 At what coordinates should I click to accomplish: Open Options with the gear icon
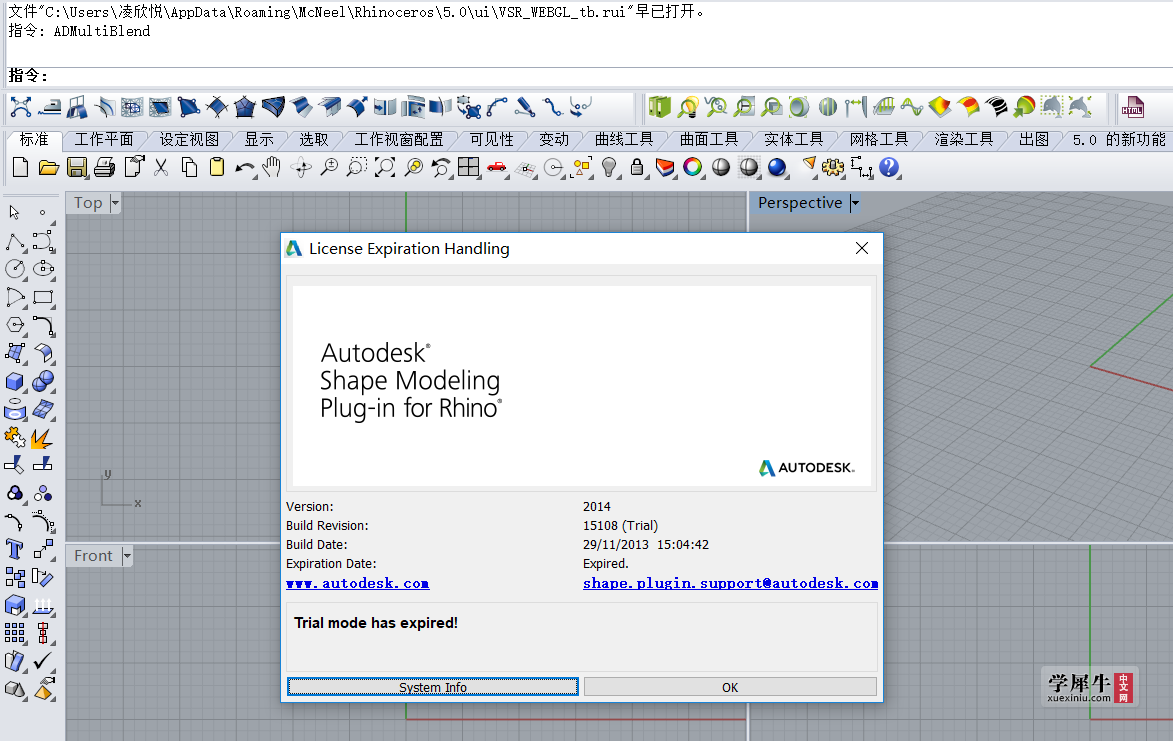833,167
